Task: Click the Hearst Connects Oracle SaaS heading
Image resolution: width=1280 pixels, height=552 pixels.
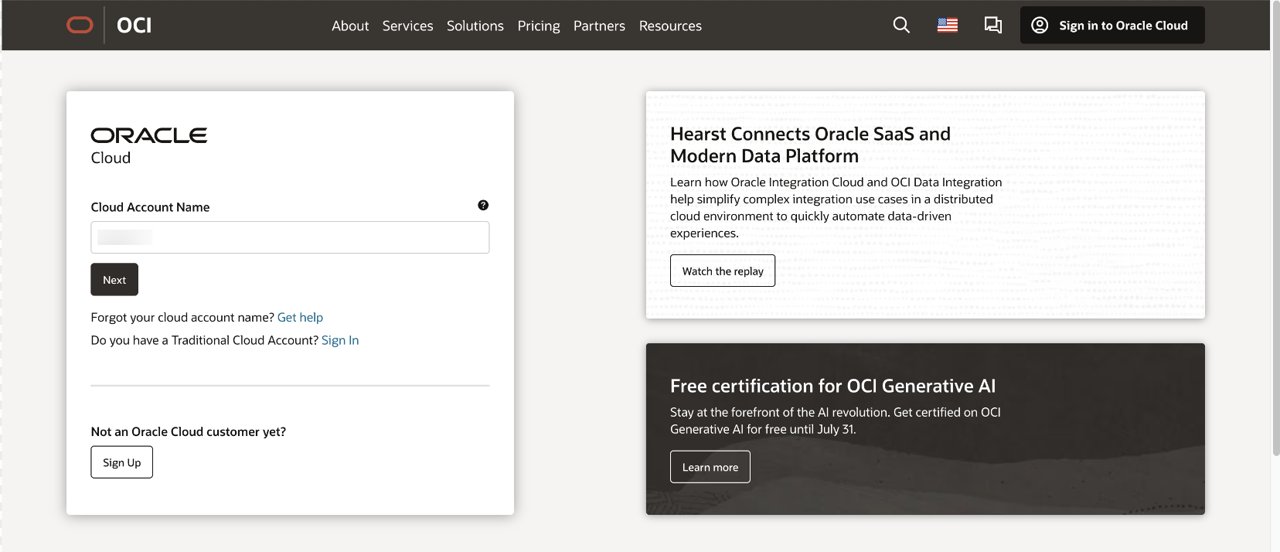Action: pyautogui.click(x=810, y=145)
